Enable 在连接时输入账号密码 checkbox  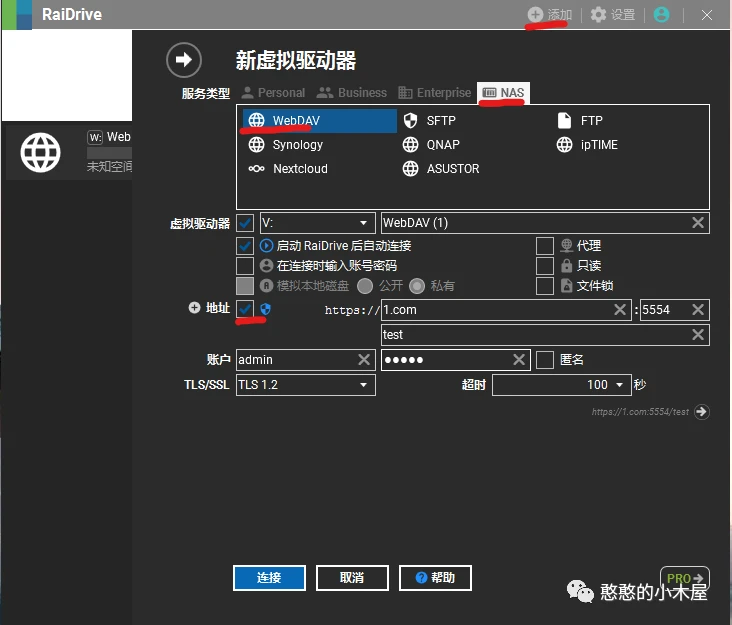245,266
